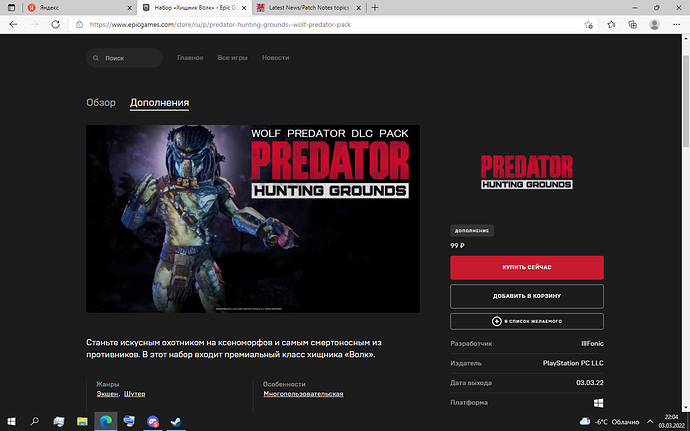The height and width of the screenshot is (431, 690).
Task: Click the Steam icon in the taskbar
Action: point(175,421)
